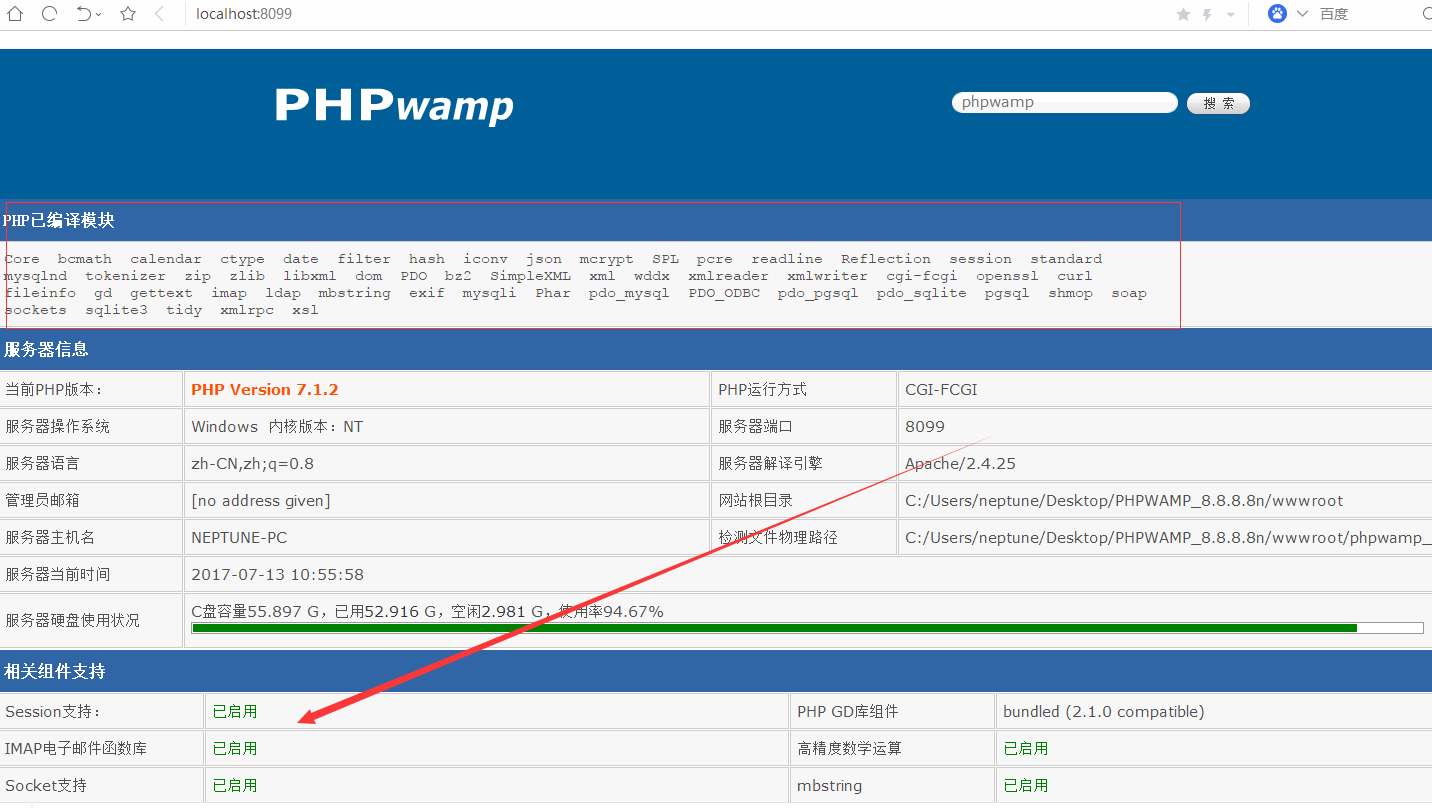Click the cgi-fcgi module name
Screen dimensions: 1432x808
coord(922,276)
